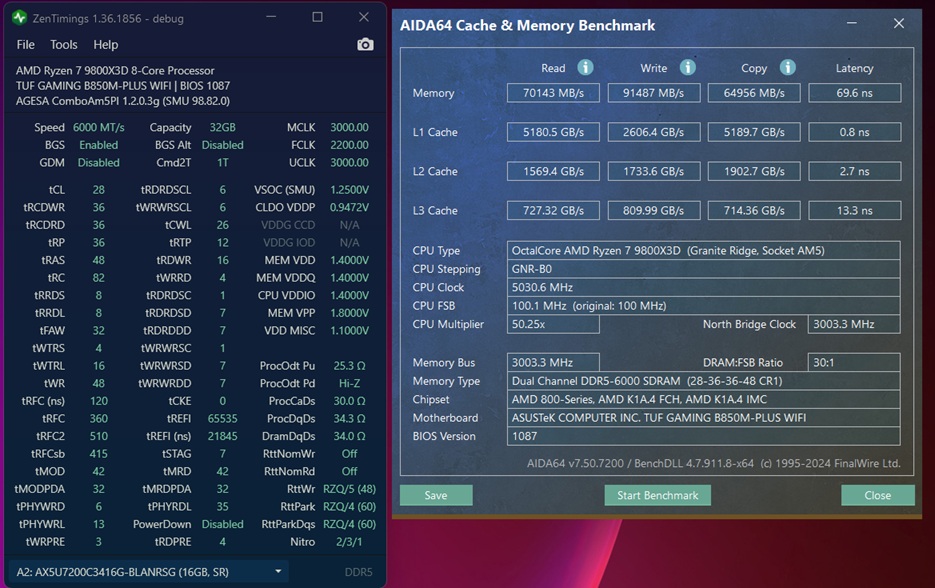935x588 pixels.
Task: Select L2 Cache Read 1569.4 GB/s field
Action: [553, 172]
